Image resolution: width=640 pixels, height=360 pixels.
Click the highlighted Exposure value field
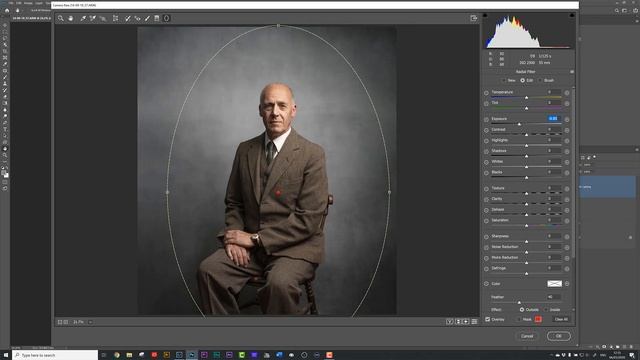(553, 119)
